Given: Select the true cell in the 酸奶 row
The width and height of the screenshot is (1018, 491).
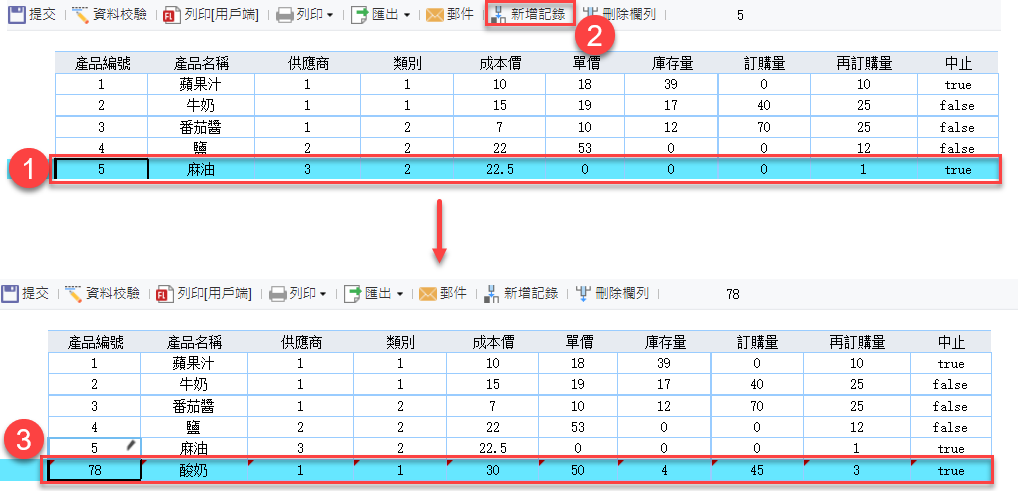Looking at the screenshot, I should 950,471.
